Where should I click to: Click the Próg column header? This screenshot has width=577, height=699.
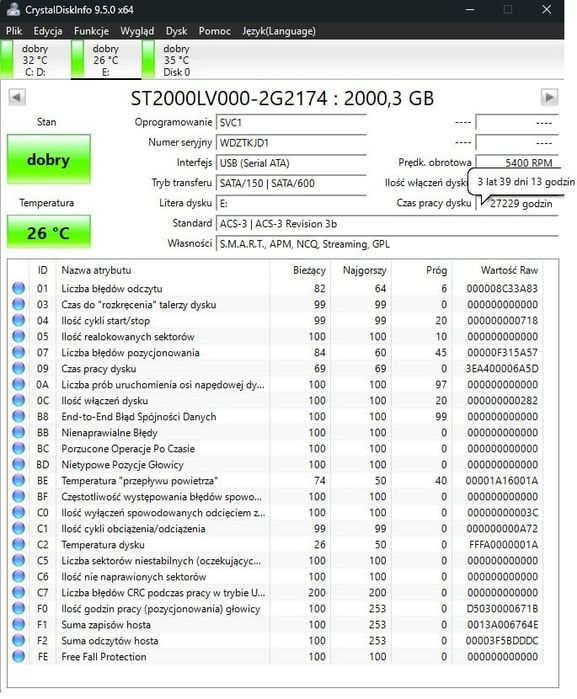coord(422,270)
